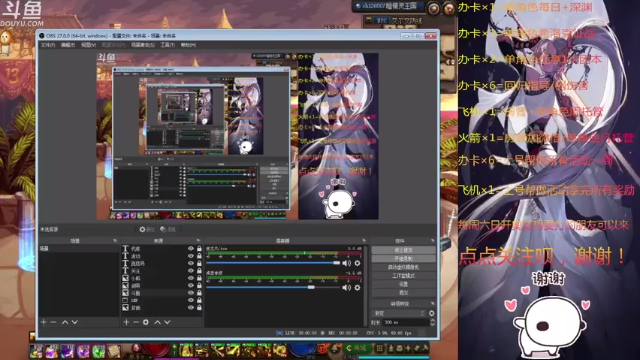
Task: Remove selected source with the minus icon
Action: coord(136,322)
